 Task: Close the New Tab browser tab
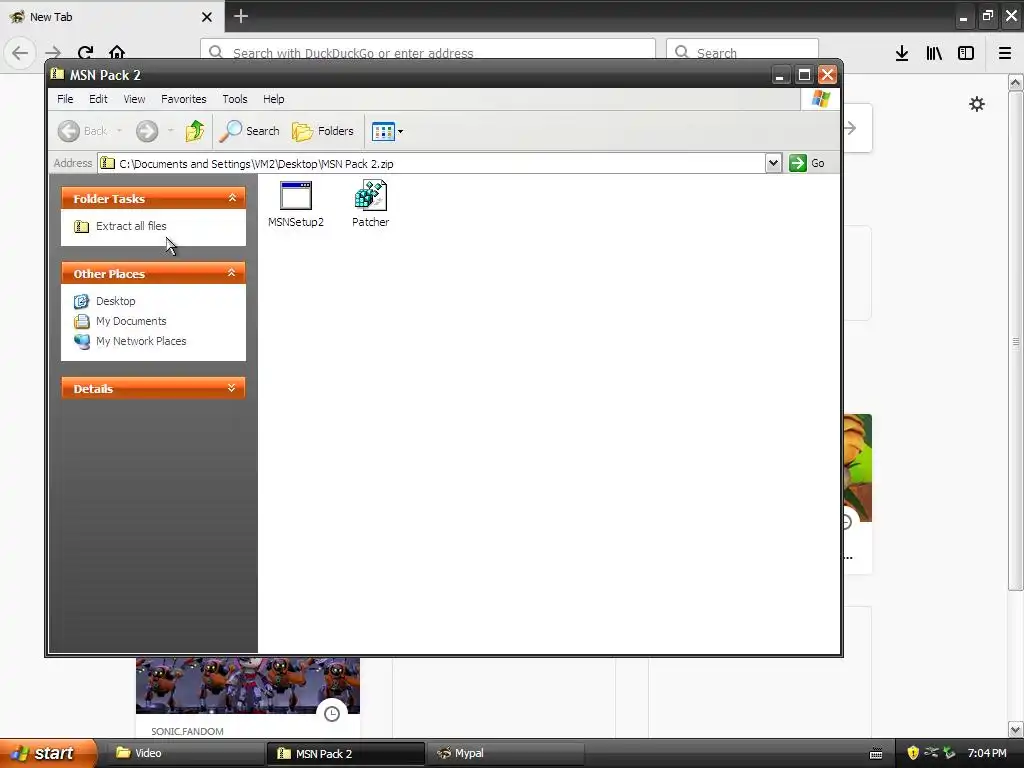[207, 17]
